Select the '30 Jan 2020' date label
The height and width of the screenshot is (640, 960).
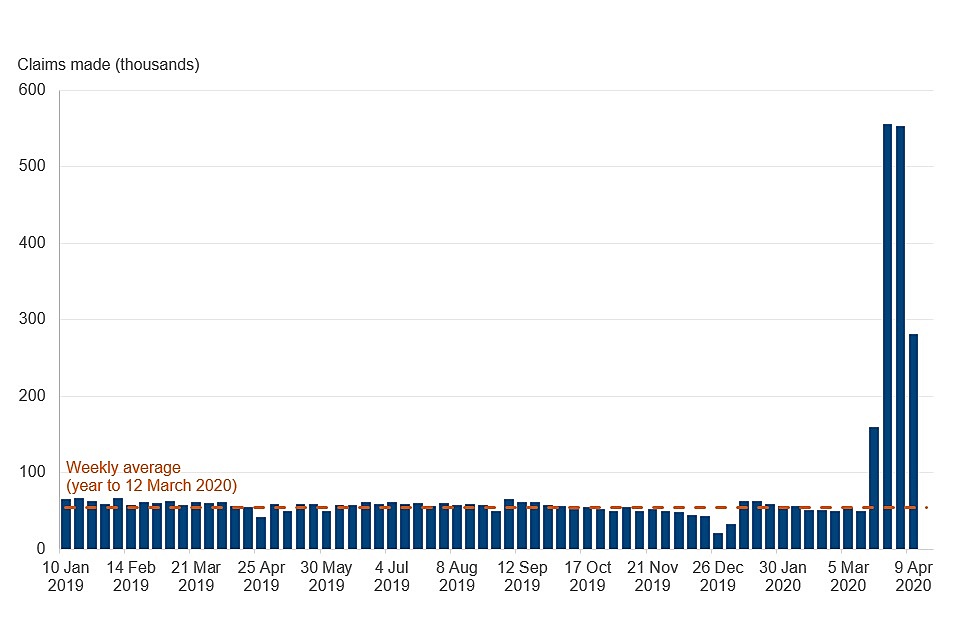coord(783,576)
